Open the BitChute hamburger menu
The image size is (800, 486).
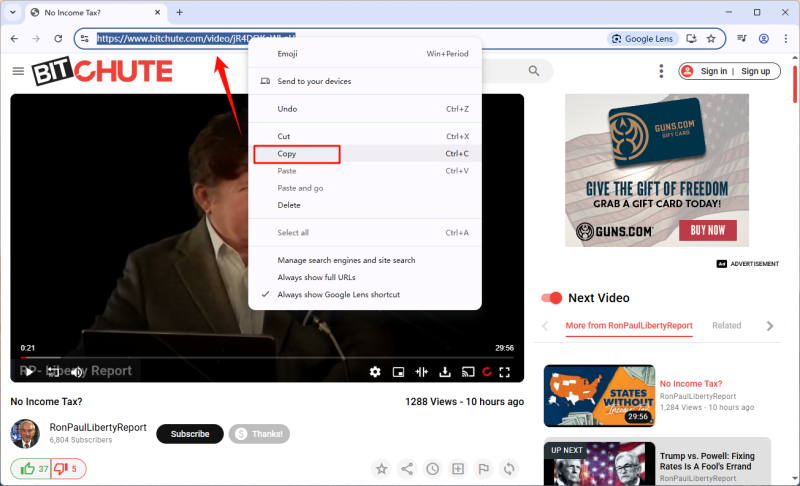(x=18, y=71)
